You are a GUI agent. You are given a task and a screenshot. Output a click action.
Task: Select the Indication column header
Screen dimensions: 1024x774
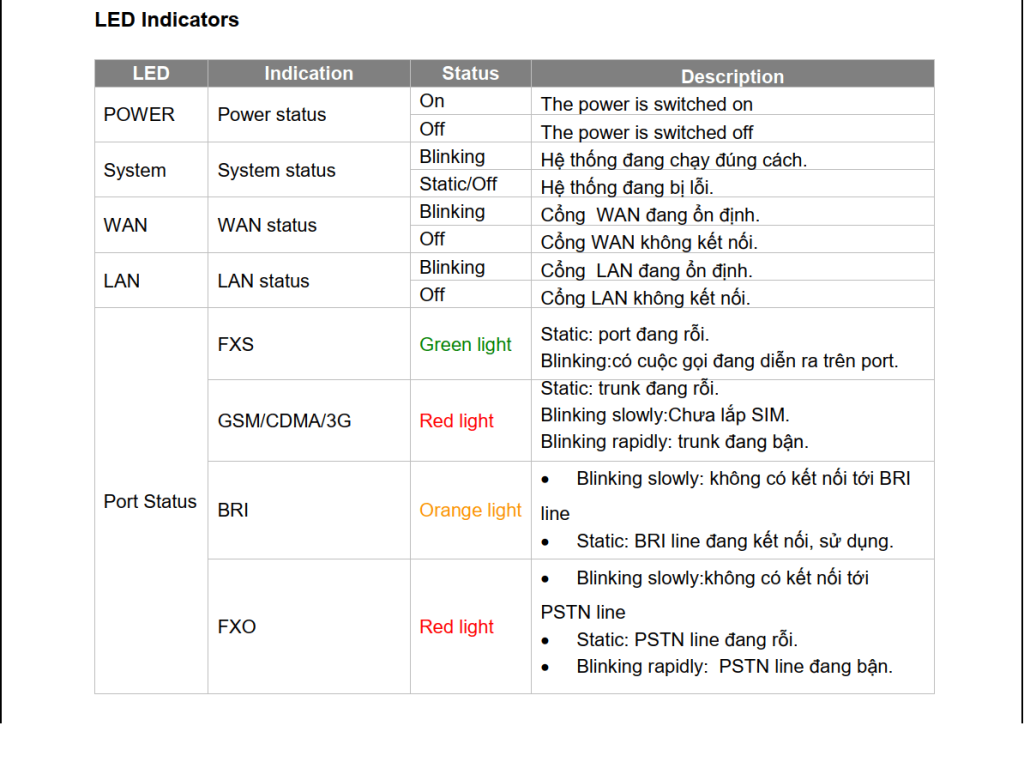pyautogui.click(x=309, y=73)
